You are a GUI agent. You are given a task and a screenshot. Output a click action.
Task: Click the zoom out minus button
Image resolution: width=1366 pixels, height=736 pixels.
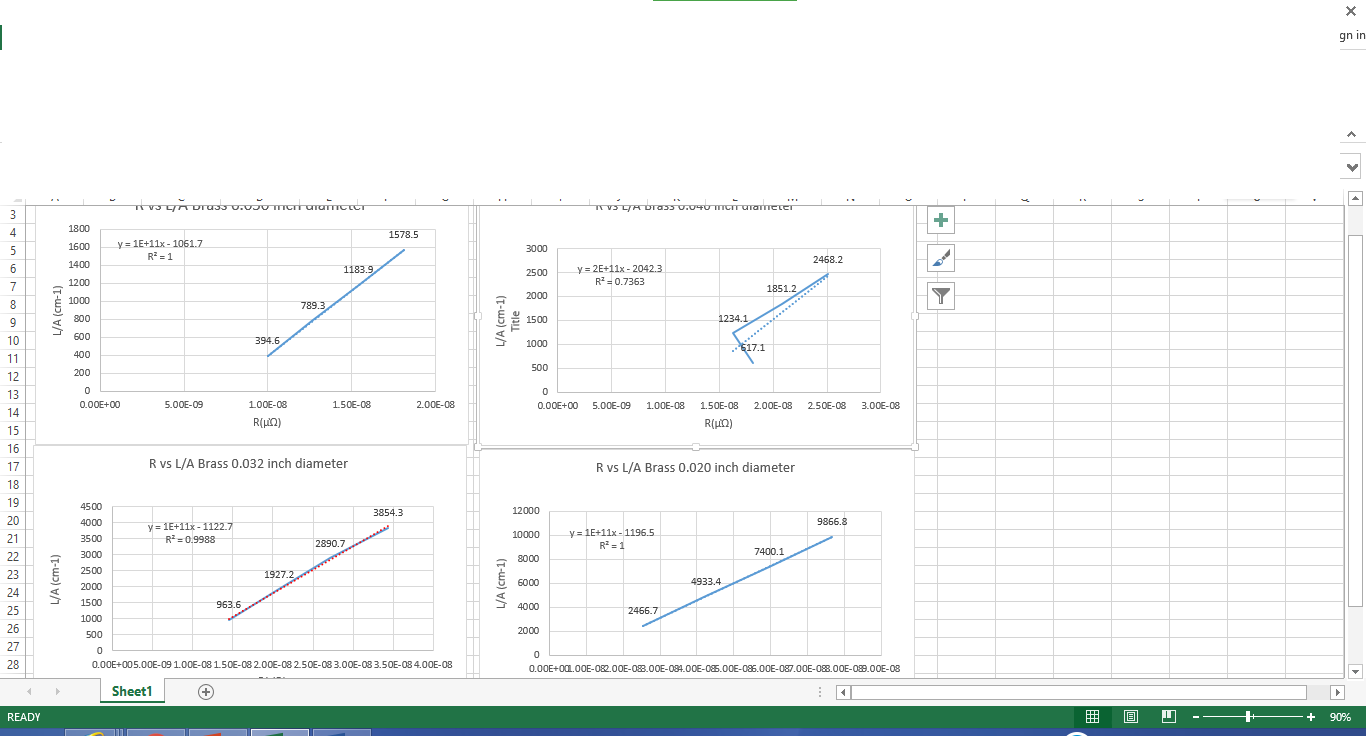click(1195, 717)
